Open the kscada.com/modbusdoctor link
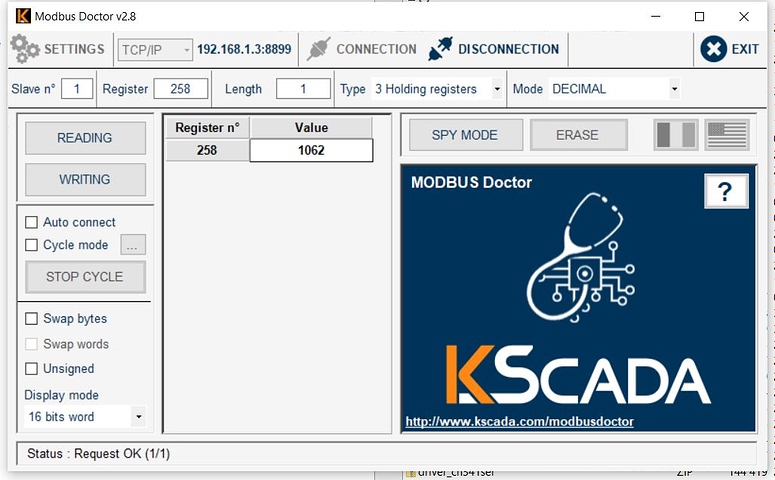The width and height of the screenshot is (775, 480). pos(519,422)
